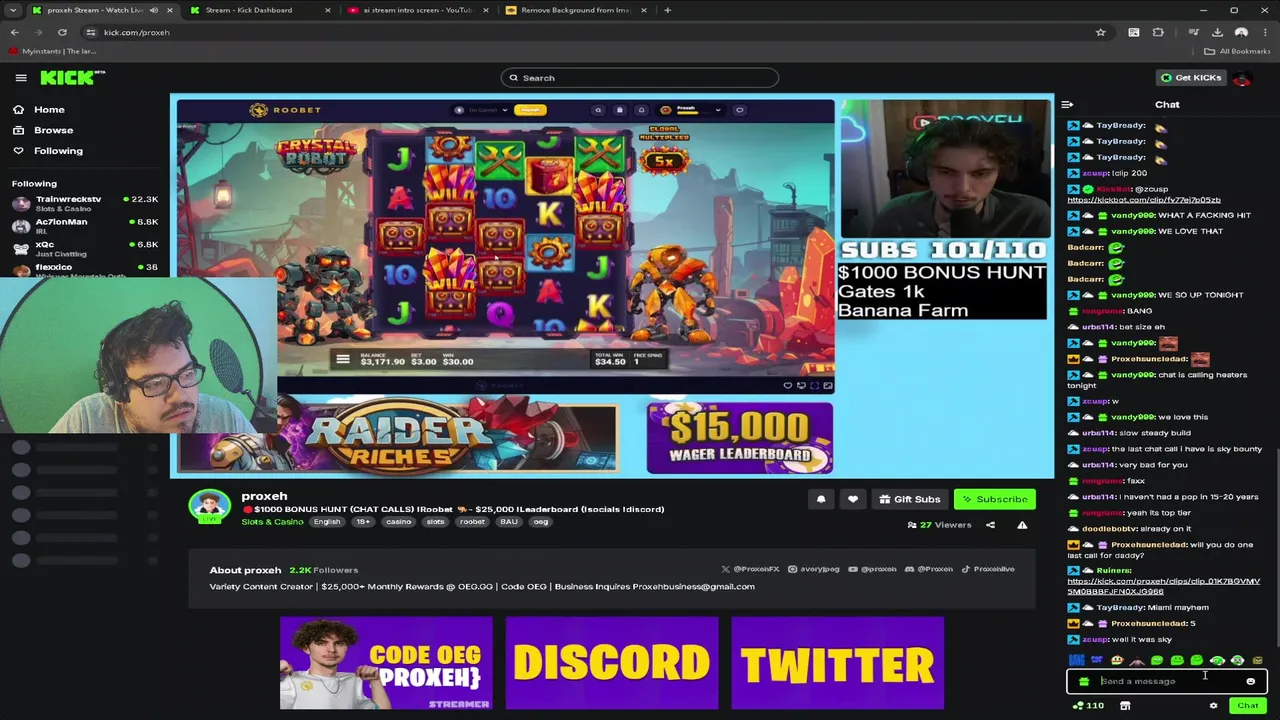Collapse the chat panel with arrow icon
Viewport: 1280px width, 720px height.
coord(1067,104)
